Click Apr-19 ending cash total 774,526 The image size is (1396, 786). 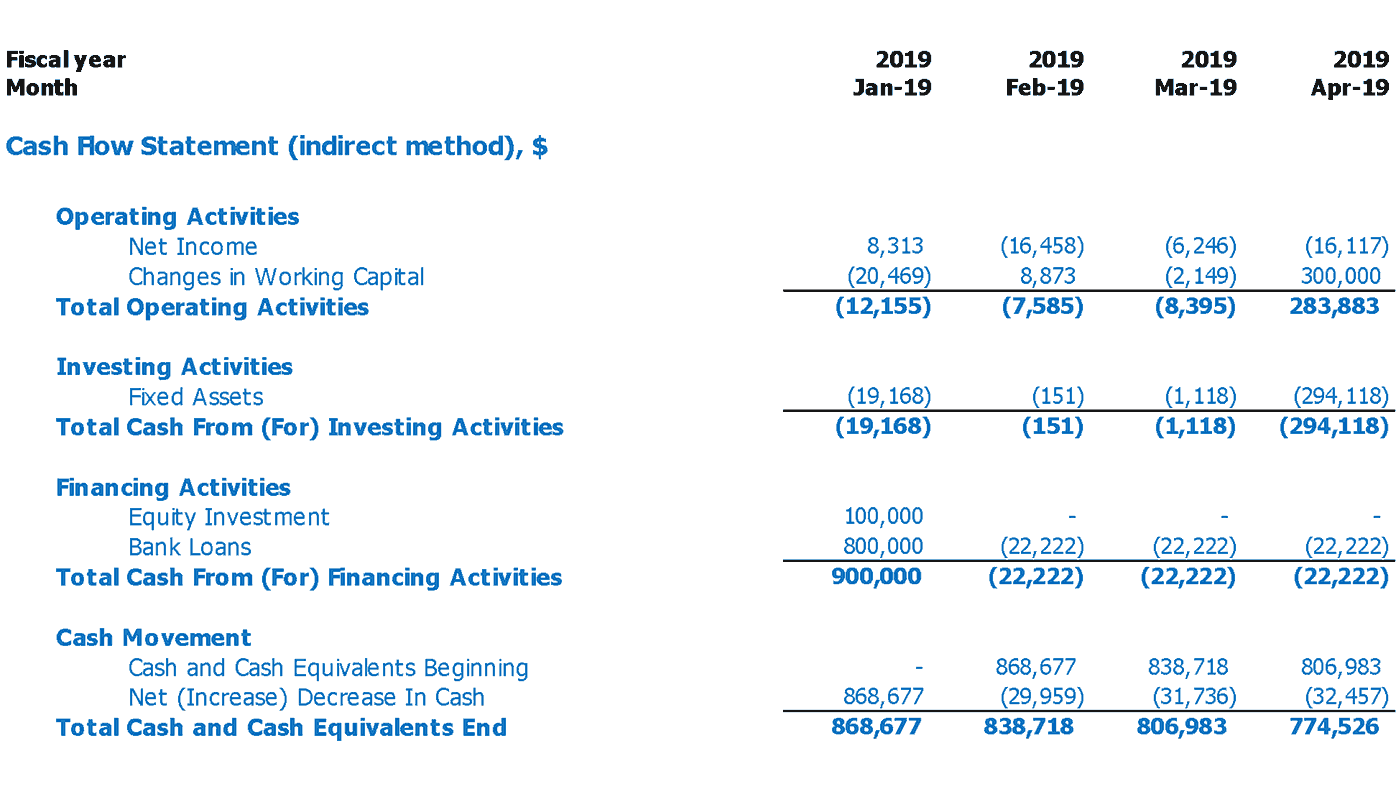1334,727
